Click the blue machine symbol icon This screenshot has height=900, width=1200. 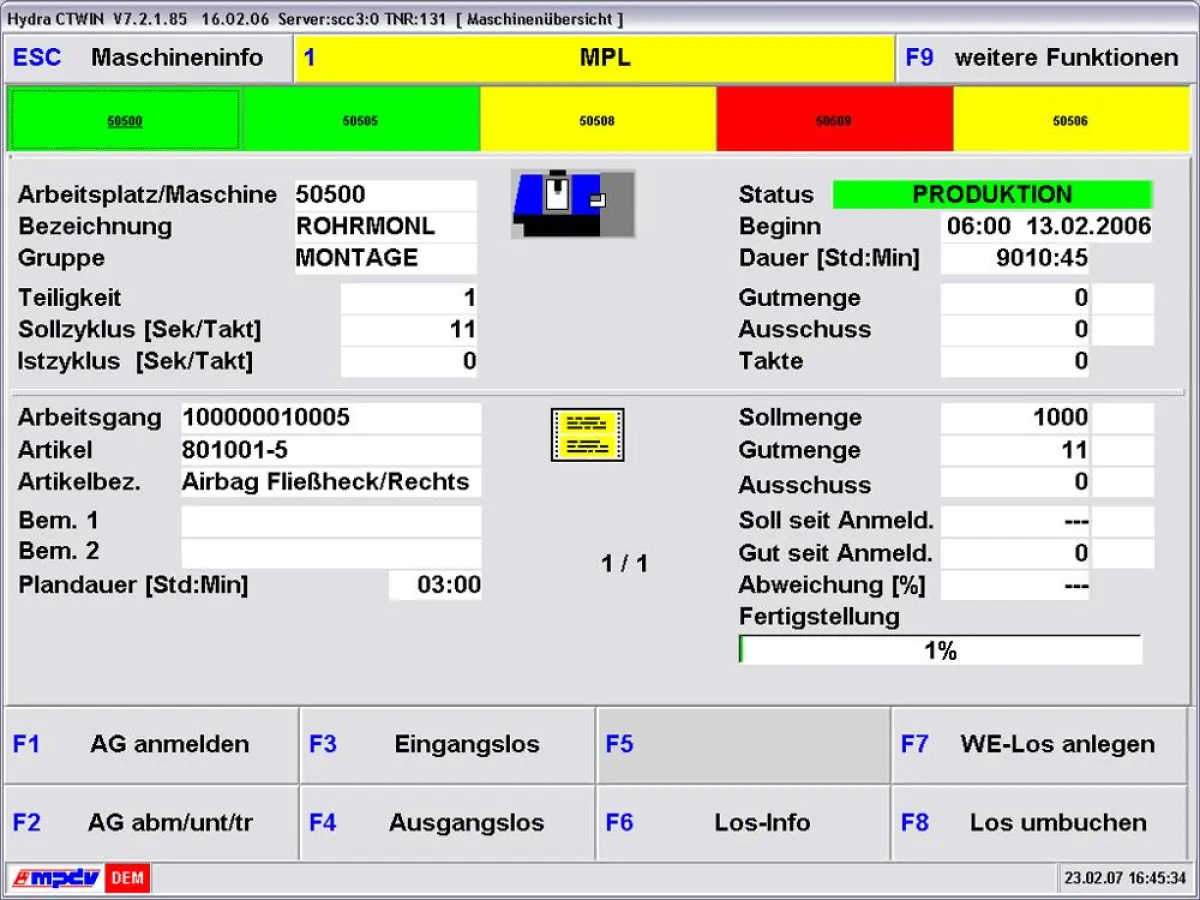(572, 204)
